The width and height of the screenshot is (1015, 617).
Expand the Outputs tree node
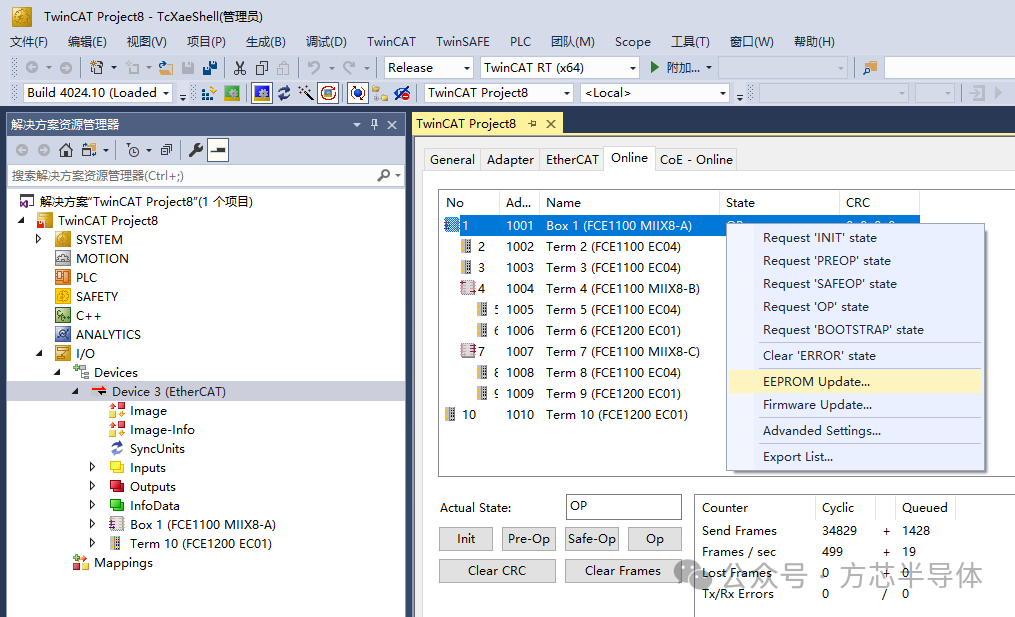93,486
